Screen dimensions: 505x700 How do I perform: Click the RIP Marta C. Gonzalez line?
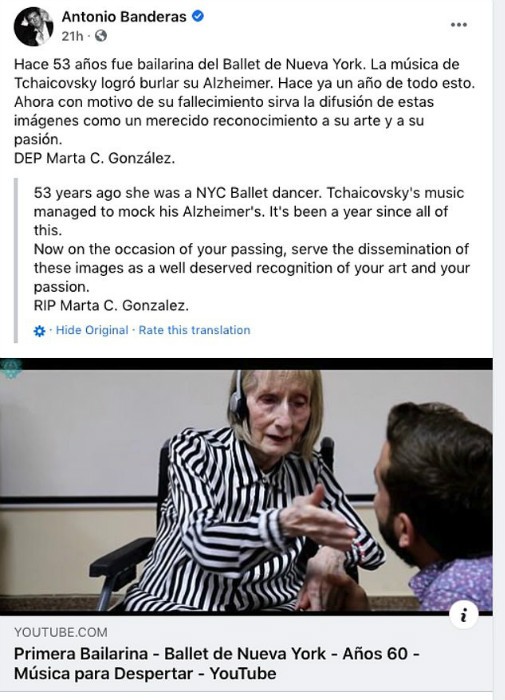click(x=111, y=306)
